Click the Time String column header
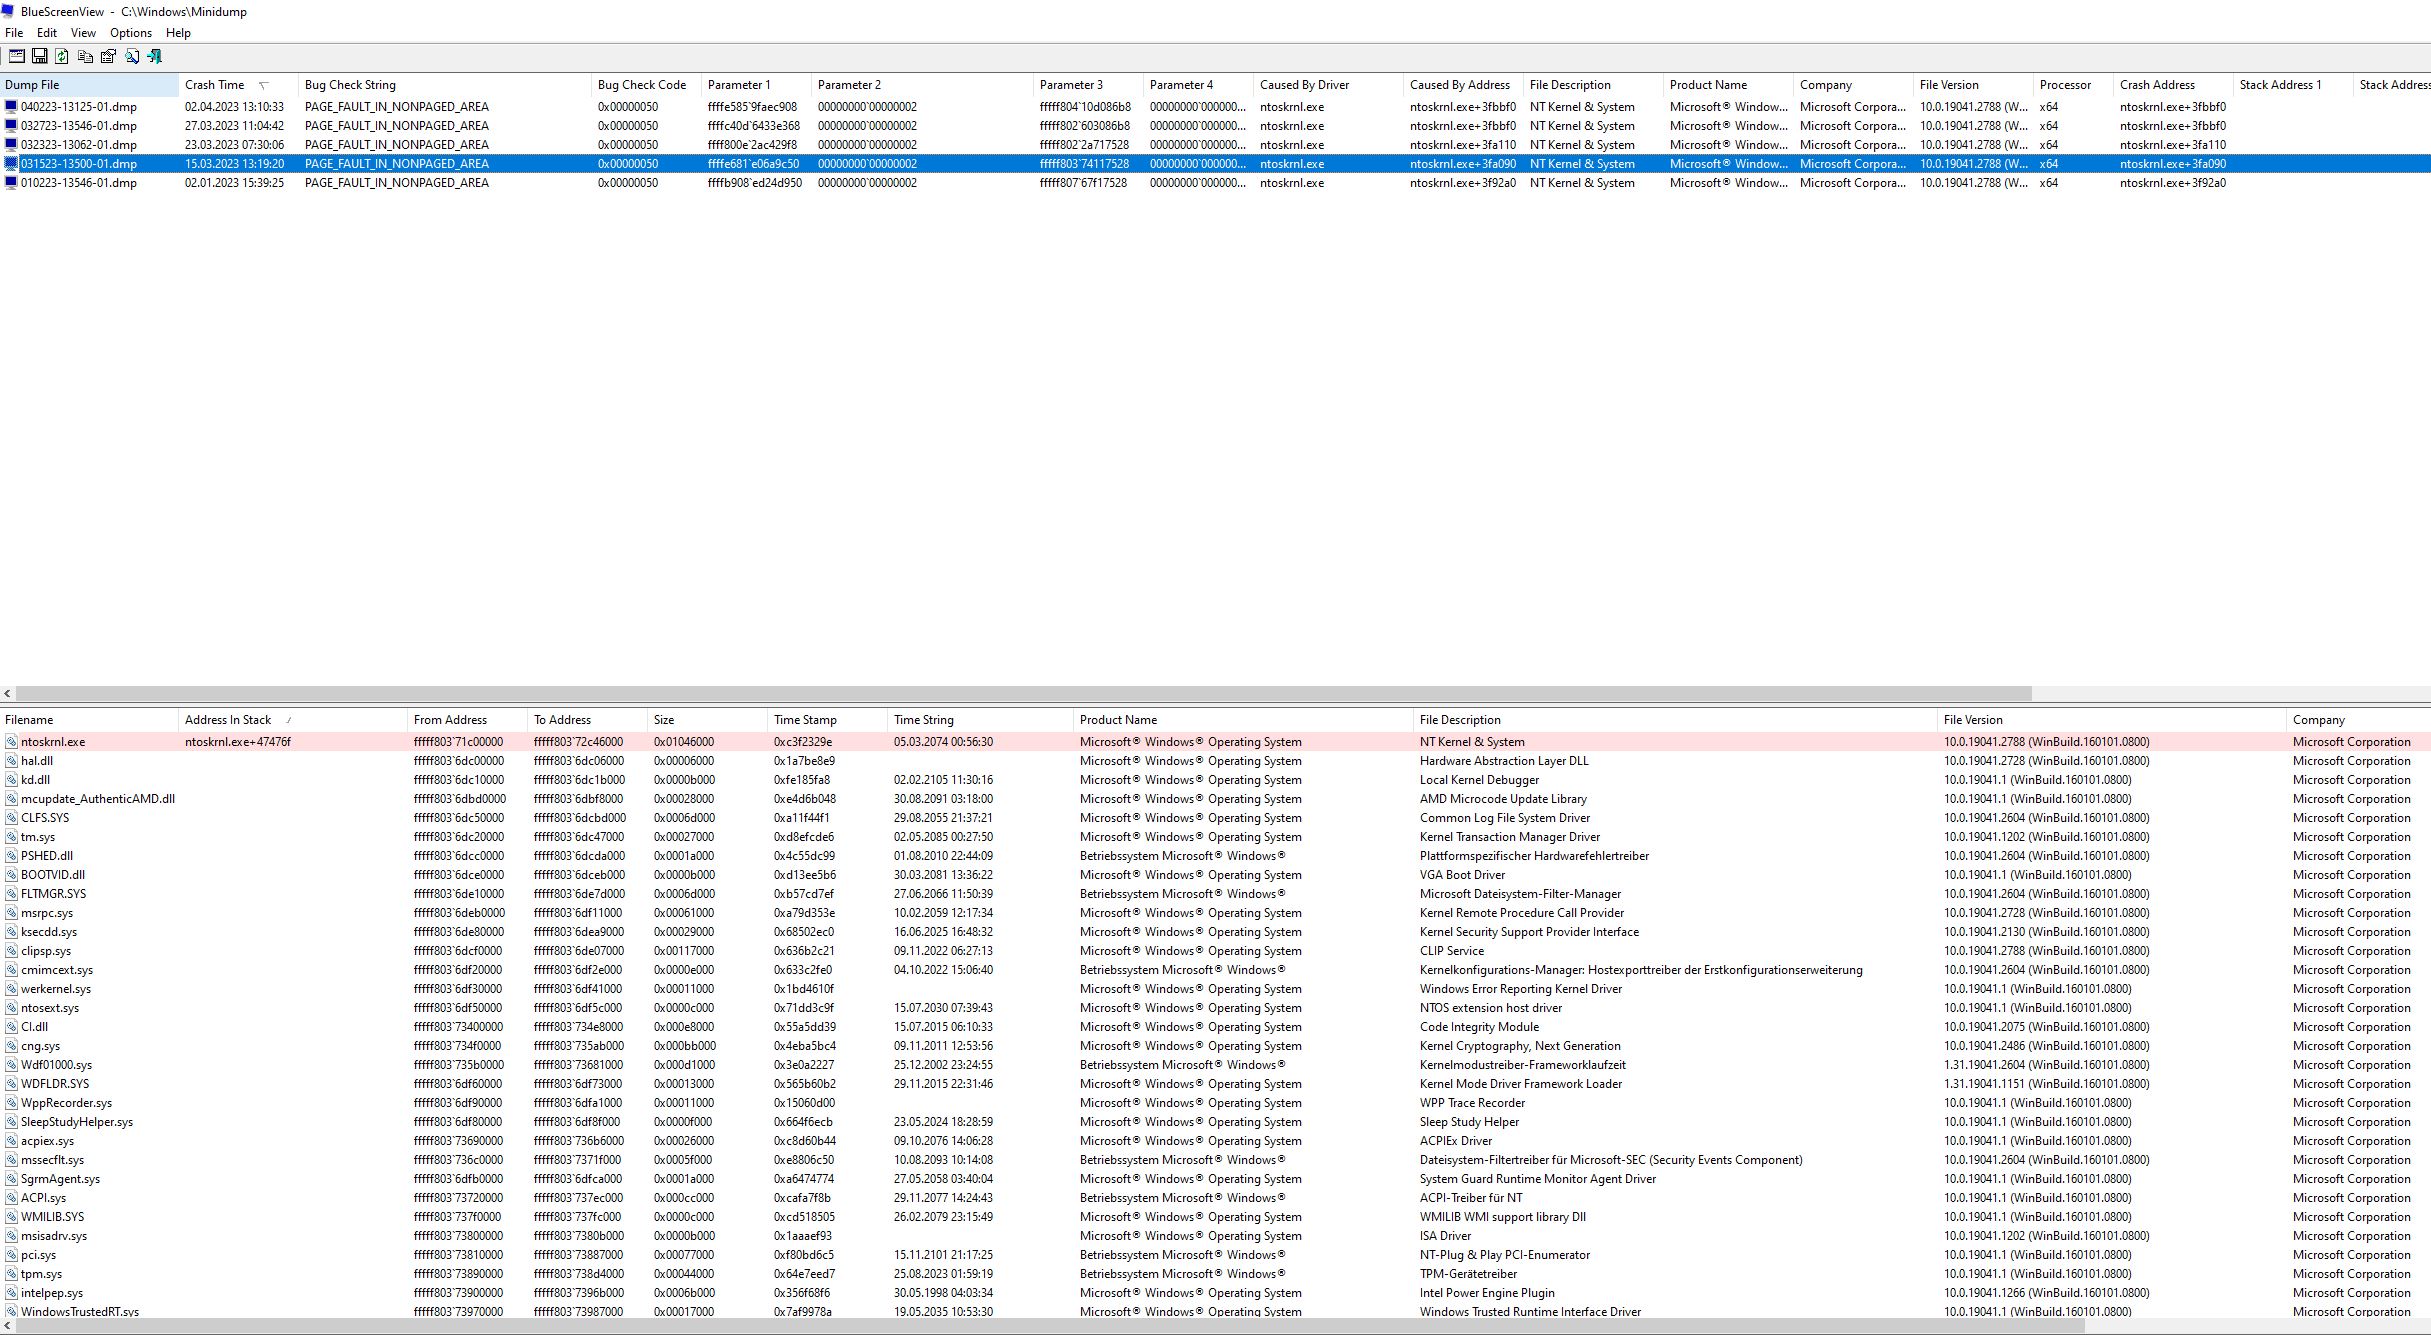This screenshot has height=1335, width=2431. (x=923, y=720)
